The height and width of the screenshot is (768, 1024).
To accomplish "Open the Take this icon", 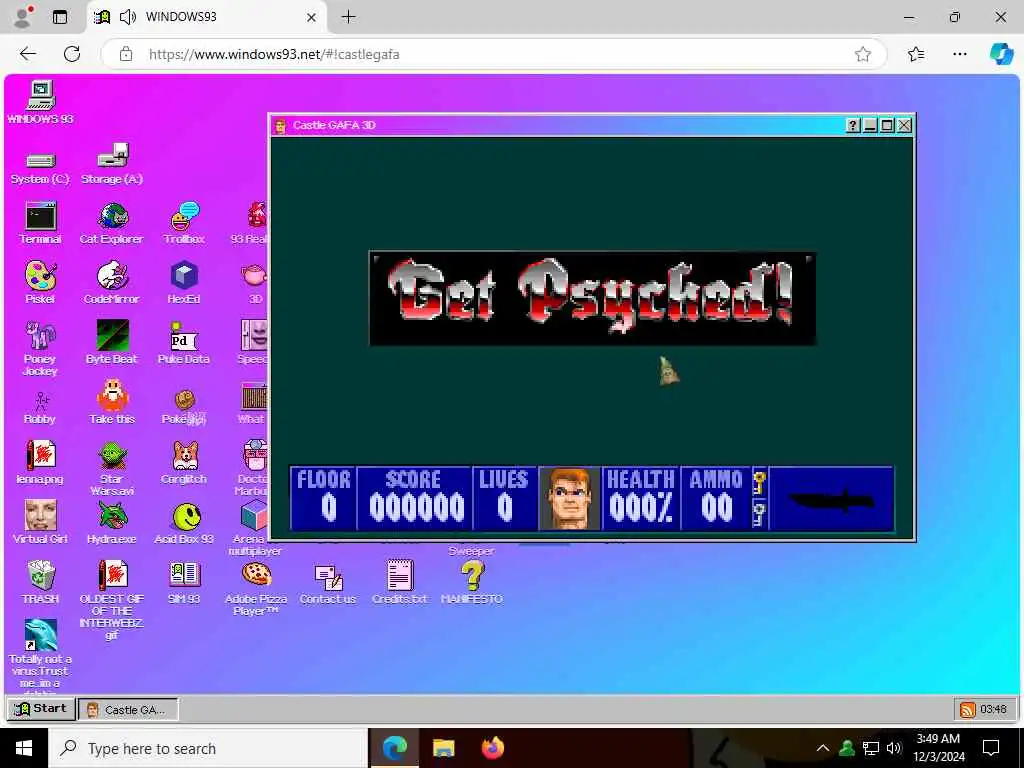I will pyautogui.click(x=112, y=402).
